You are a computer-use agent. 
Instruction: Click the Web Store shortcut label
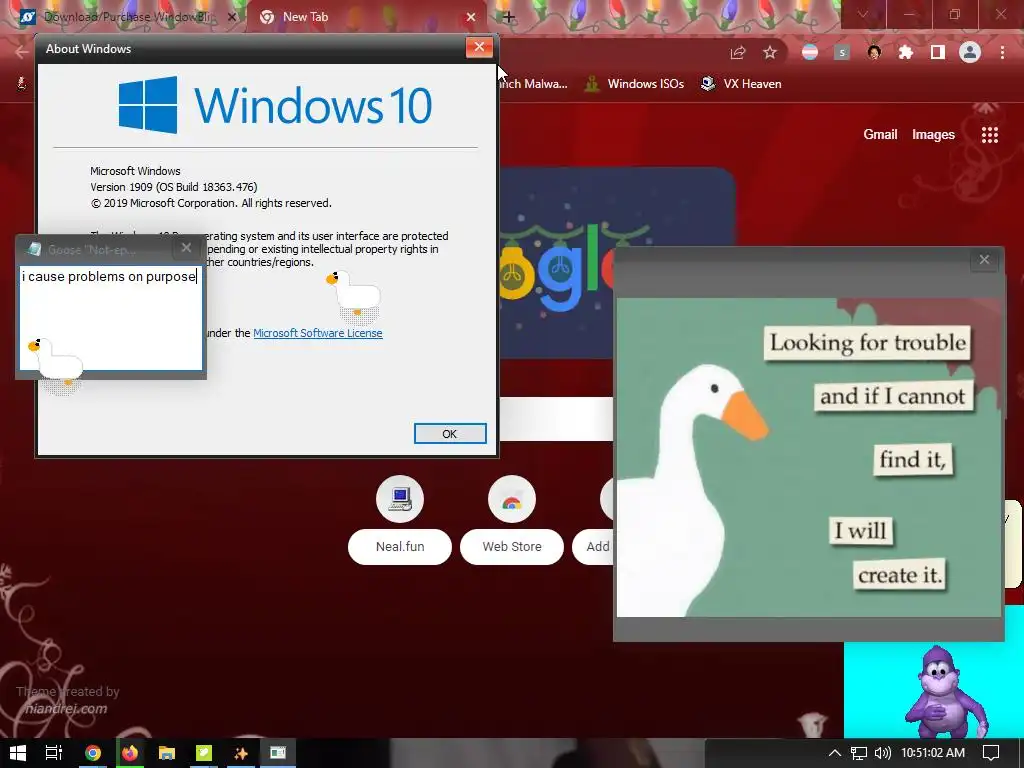pos(511,547)
